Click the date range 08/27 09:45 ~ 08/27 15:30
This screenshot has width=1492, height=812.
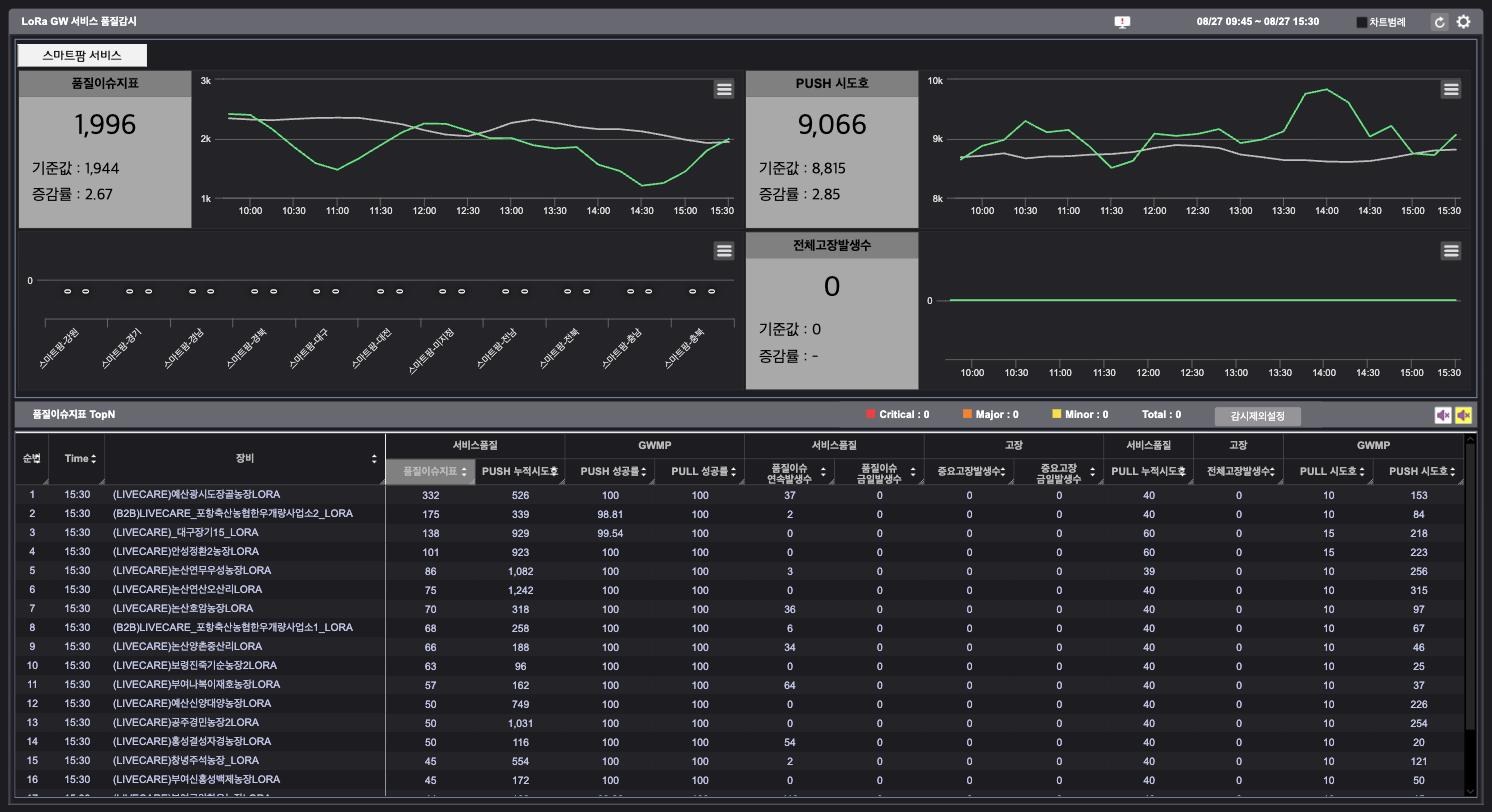click(x=1257, y=22)
